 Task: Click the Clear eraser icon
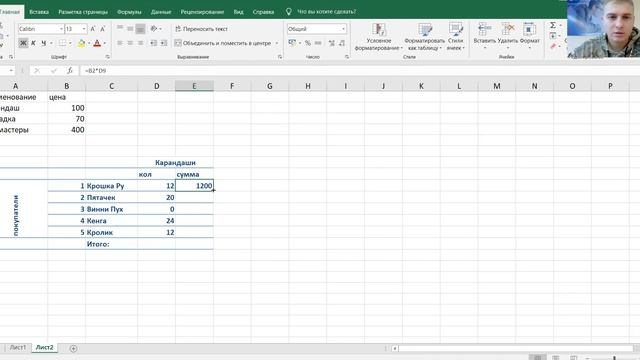(x=553, y=46)
